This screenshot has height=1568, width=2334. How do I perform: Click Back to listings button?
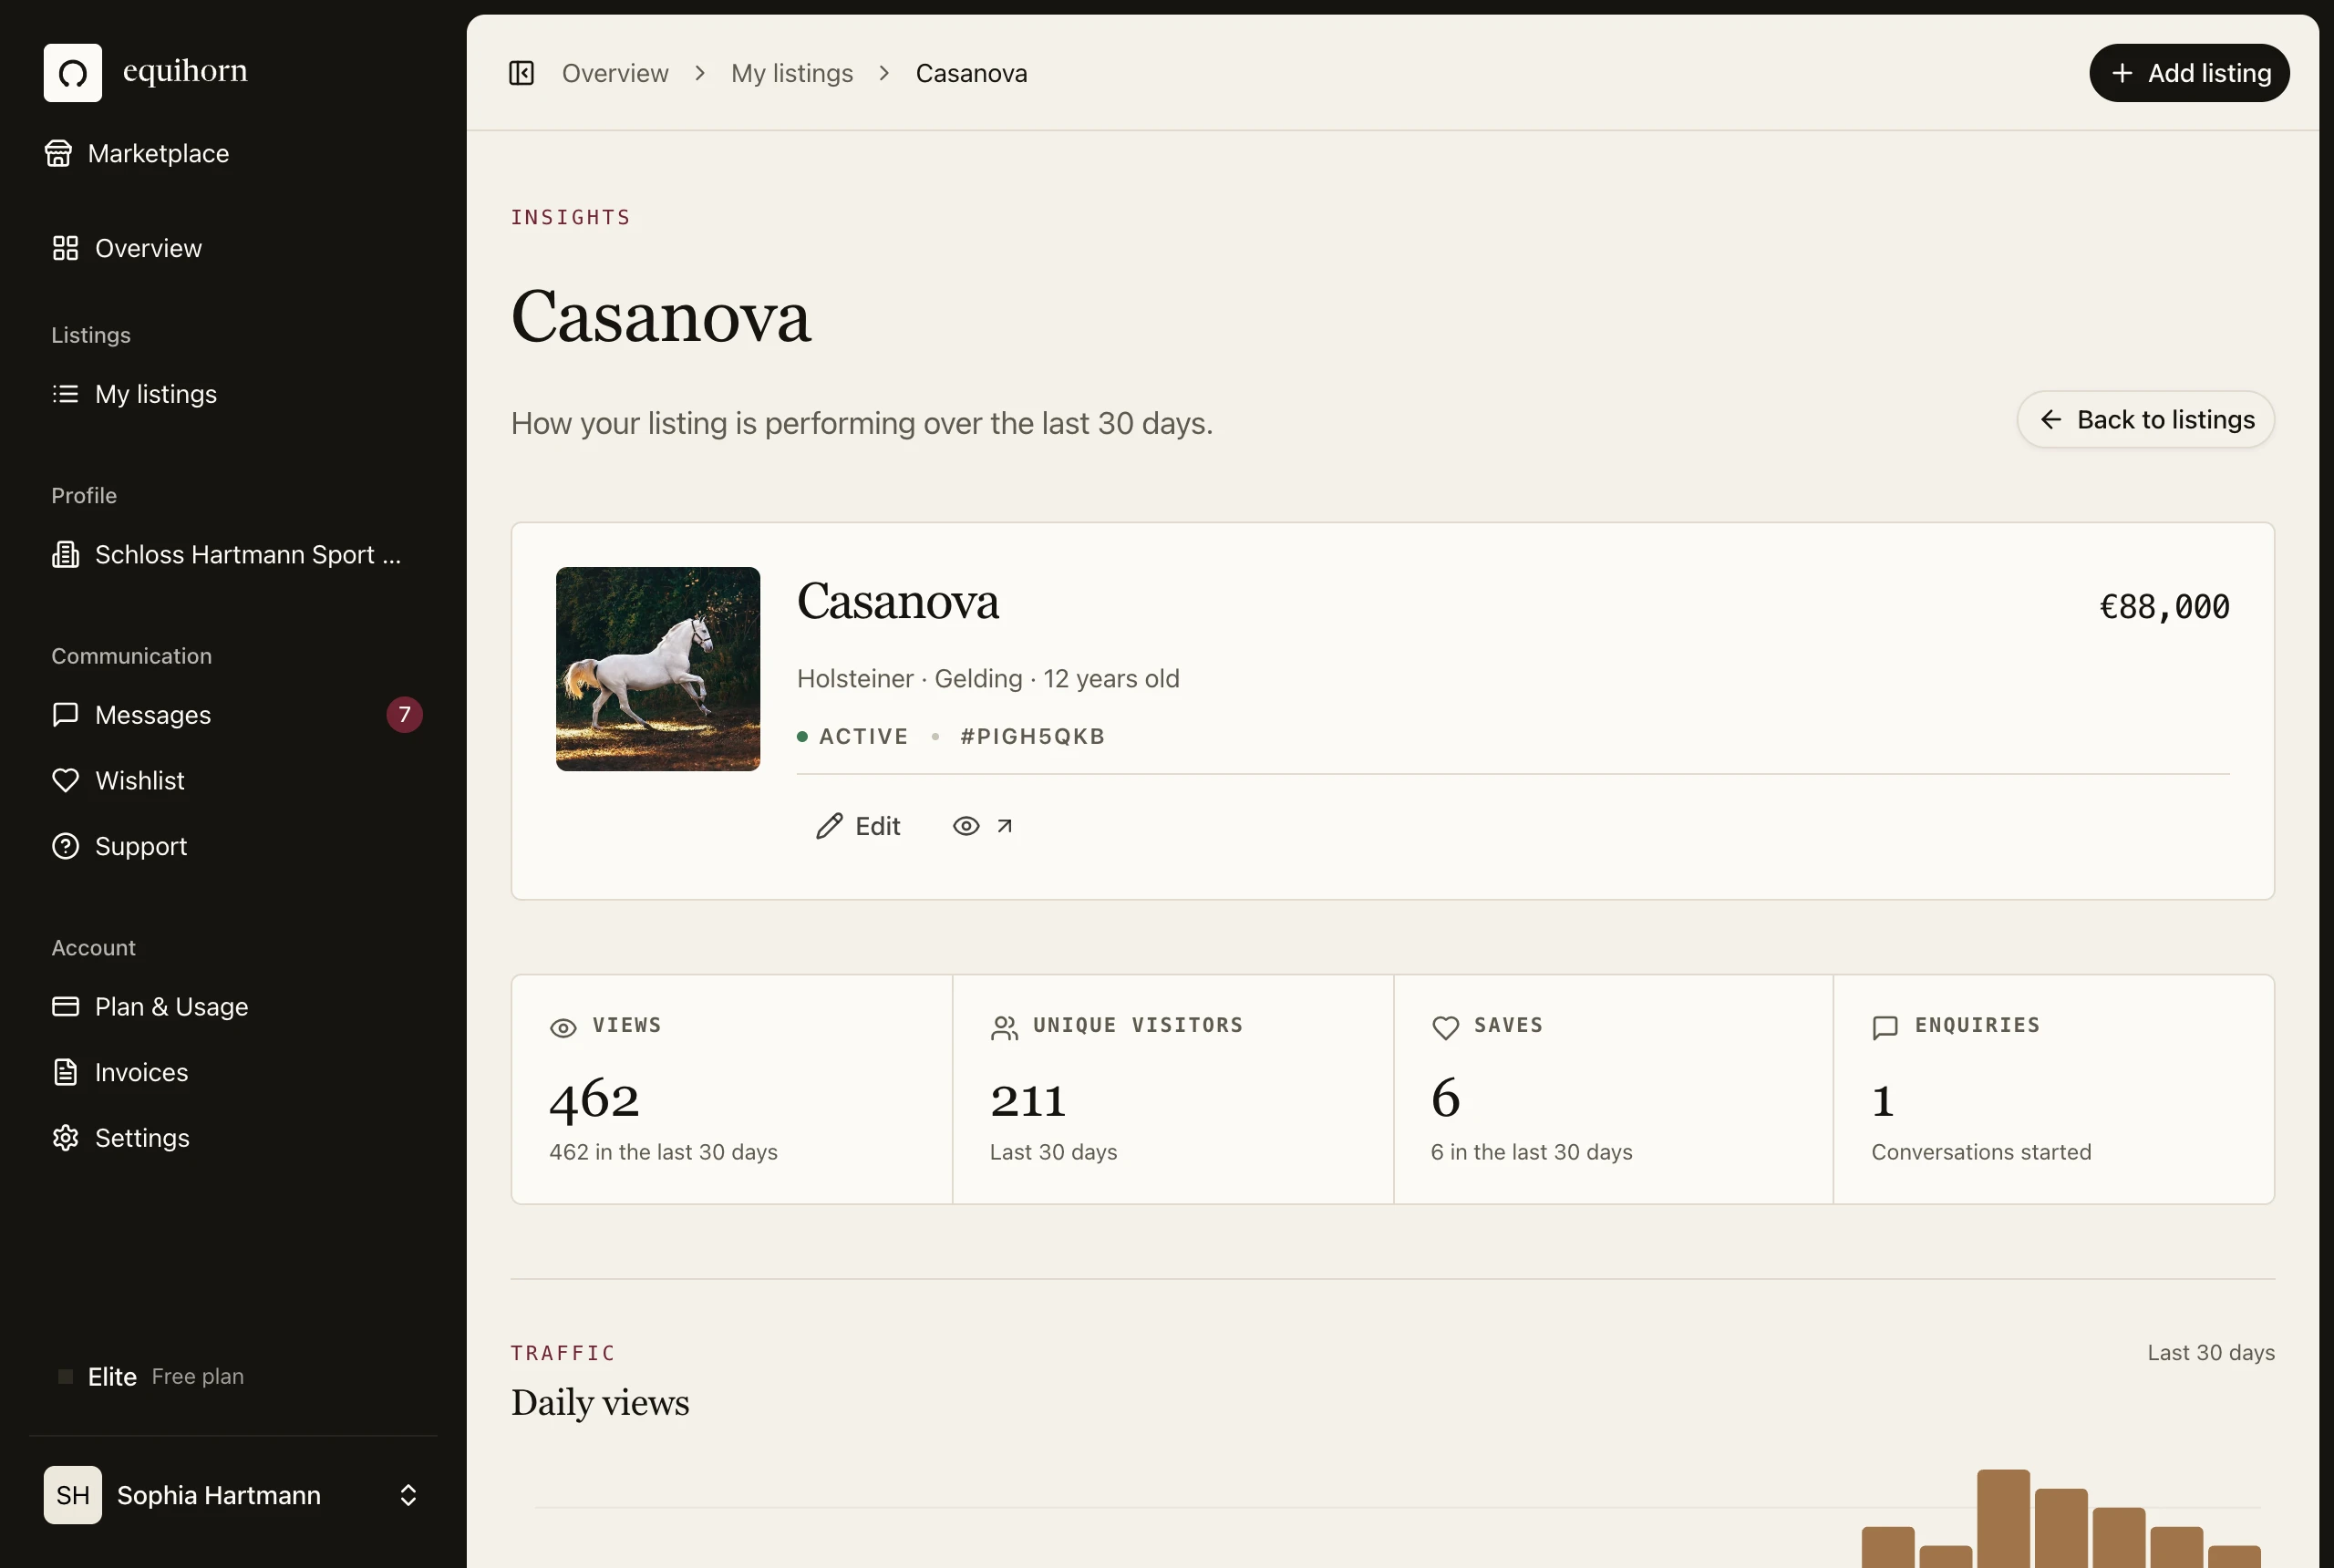[x=2145, y=419]
